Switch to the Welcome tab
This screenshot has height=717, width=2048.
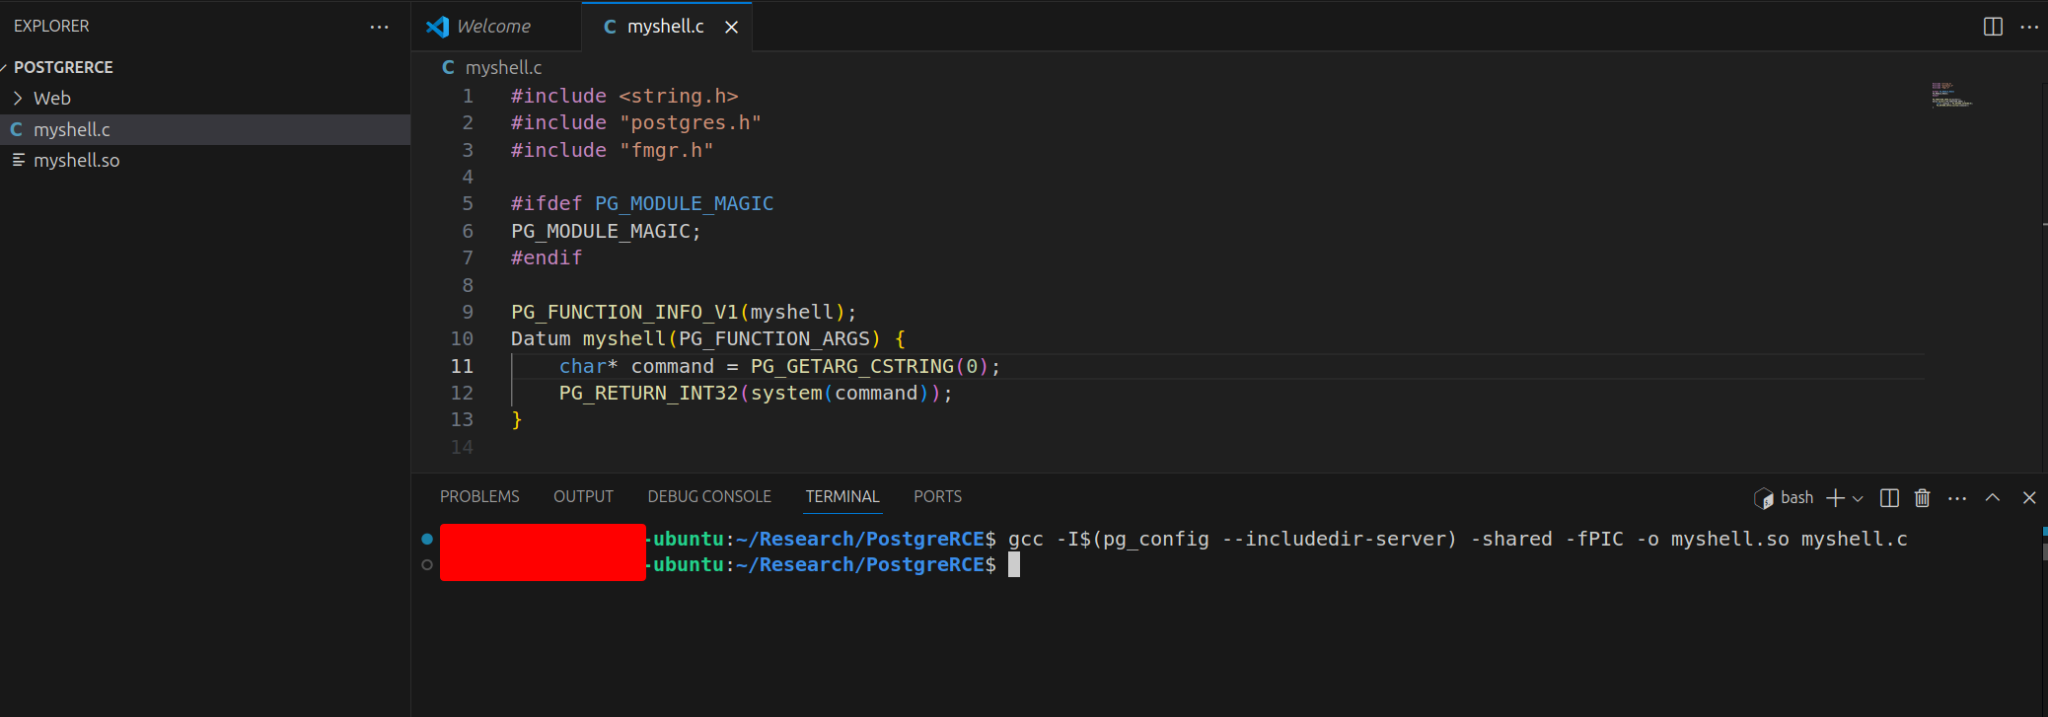click(496, 27)
